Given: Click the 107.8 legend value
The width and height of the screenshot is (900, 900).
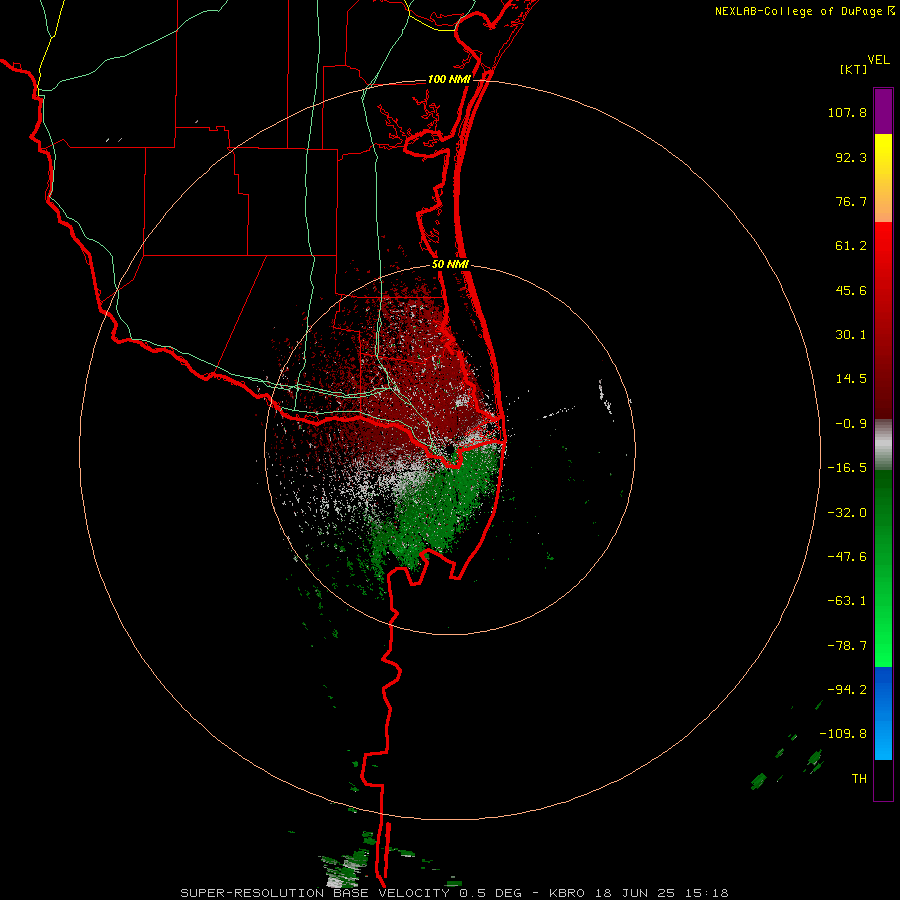Looking at the screenshot, I should 847,112.
